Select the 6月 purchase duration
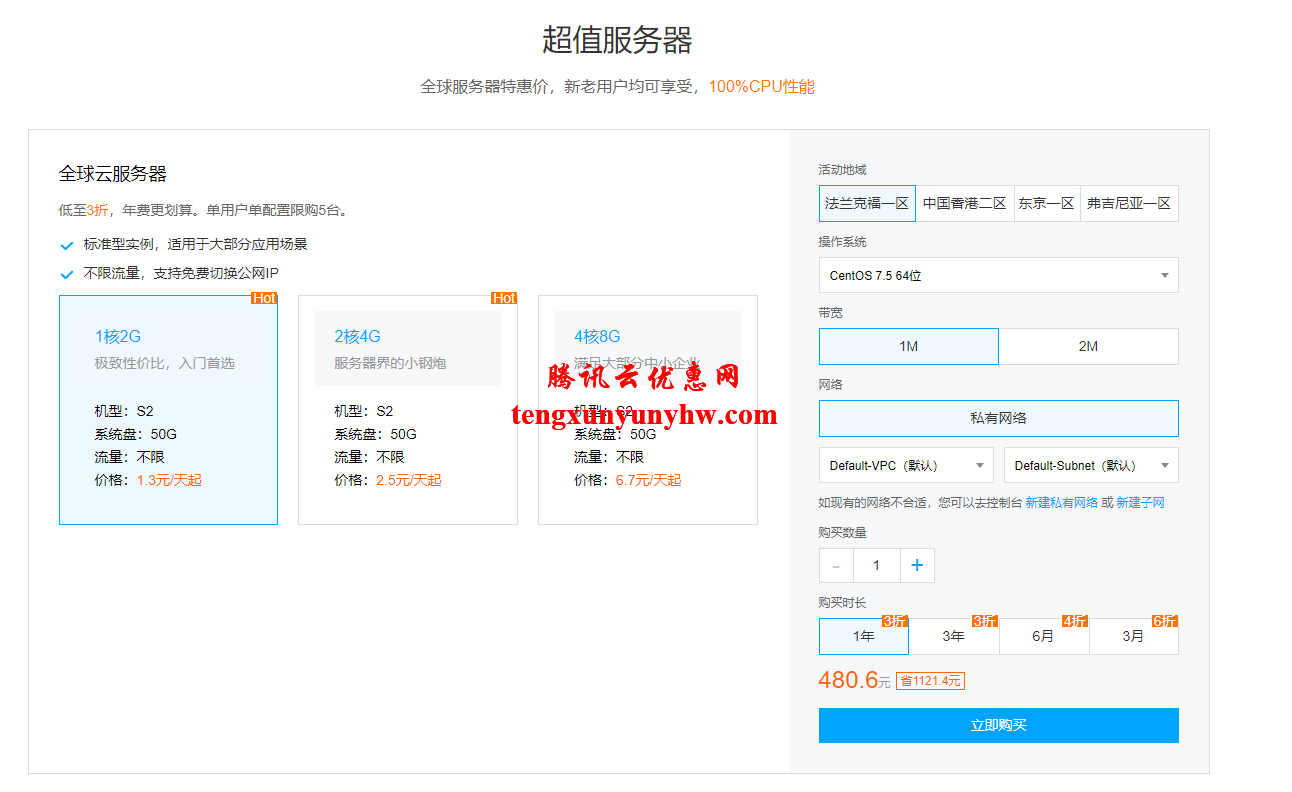Screen dimensions: 1292x792 1044,636
